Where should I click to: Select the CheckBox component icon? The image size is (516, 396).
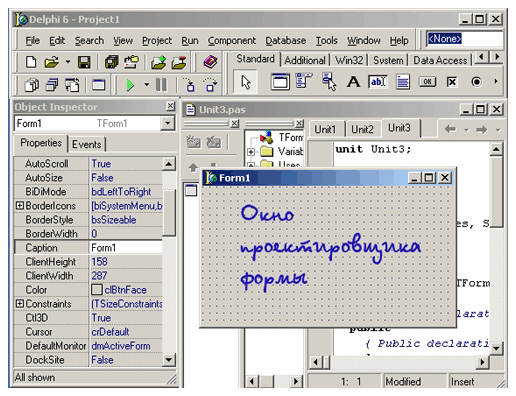click(452, 82)
